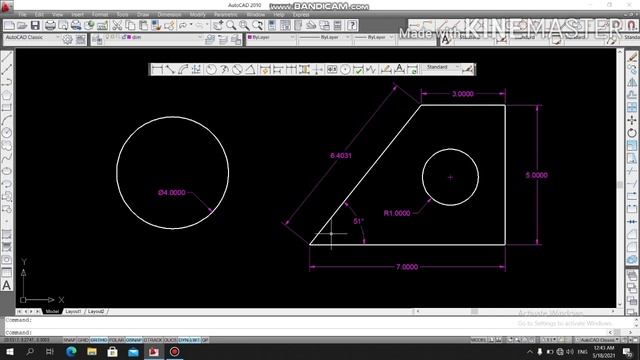Click the vertical scrollbar of drawing area
Screen dimensions: 640x360
coord(620,179)
